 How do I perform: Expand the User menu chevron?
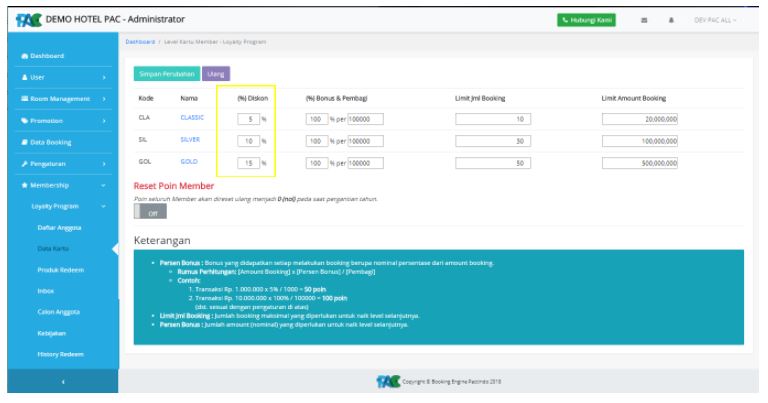pos(104,77)
